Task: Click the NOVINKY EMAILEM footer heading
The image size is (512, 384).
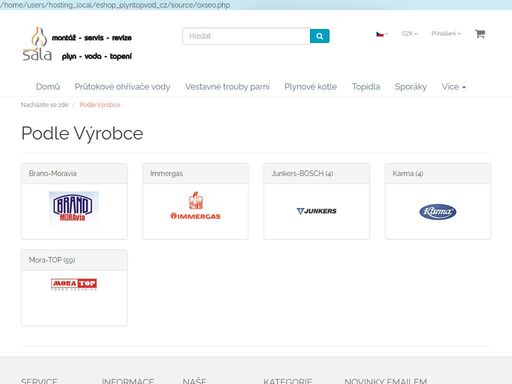Action: (386, 381)
